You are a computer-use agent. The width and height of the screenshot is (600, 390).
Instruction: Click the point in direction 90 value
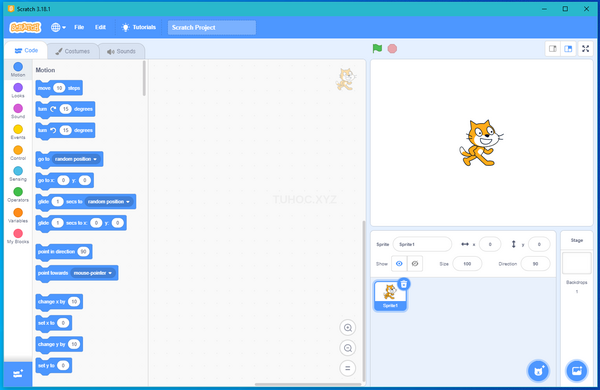pos(83,251)
